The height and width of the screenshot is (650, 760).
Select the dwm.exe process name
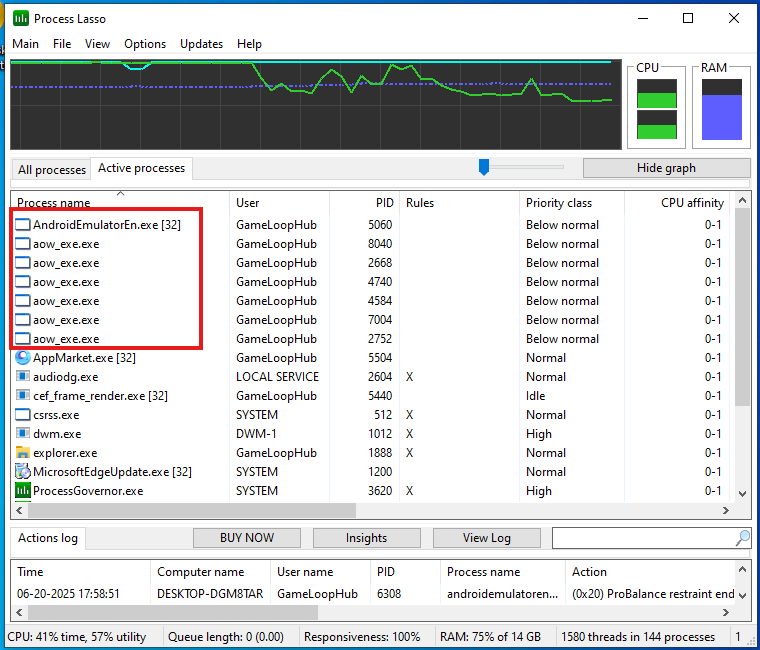coord(57,434)
